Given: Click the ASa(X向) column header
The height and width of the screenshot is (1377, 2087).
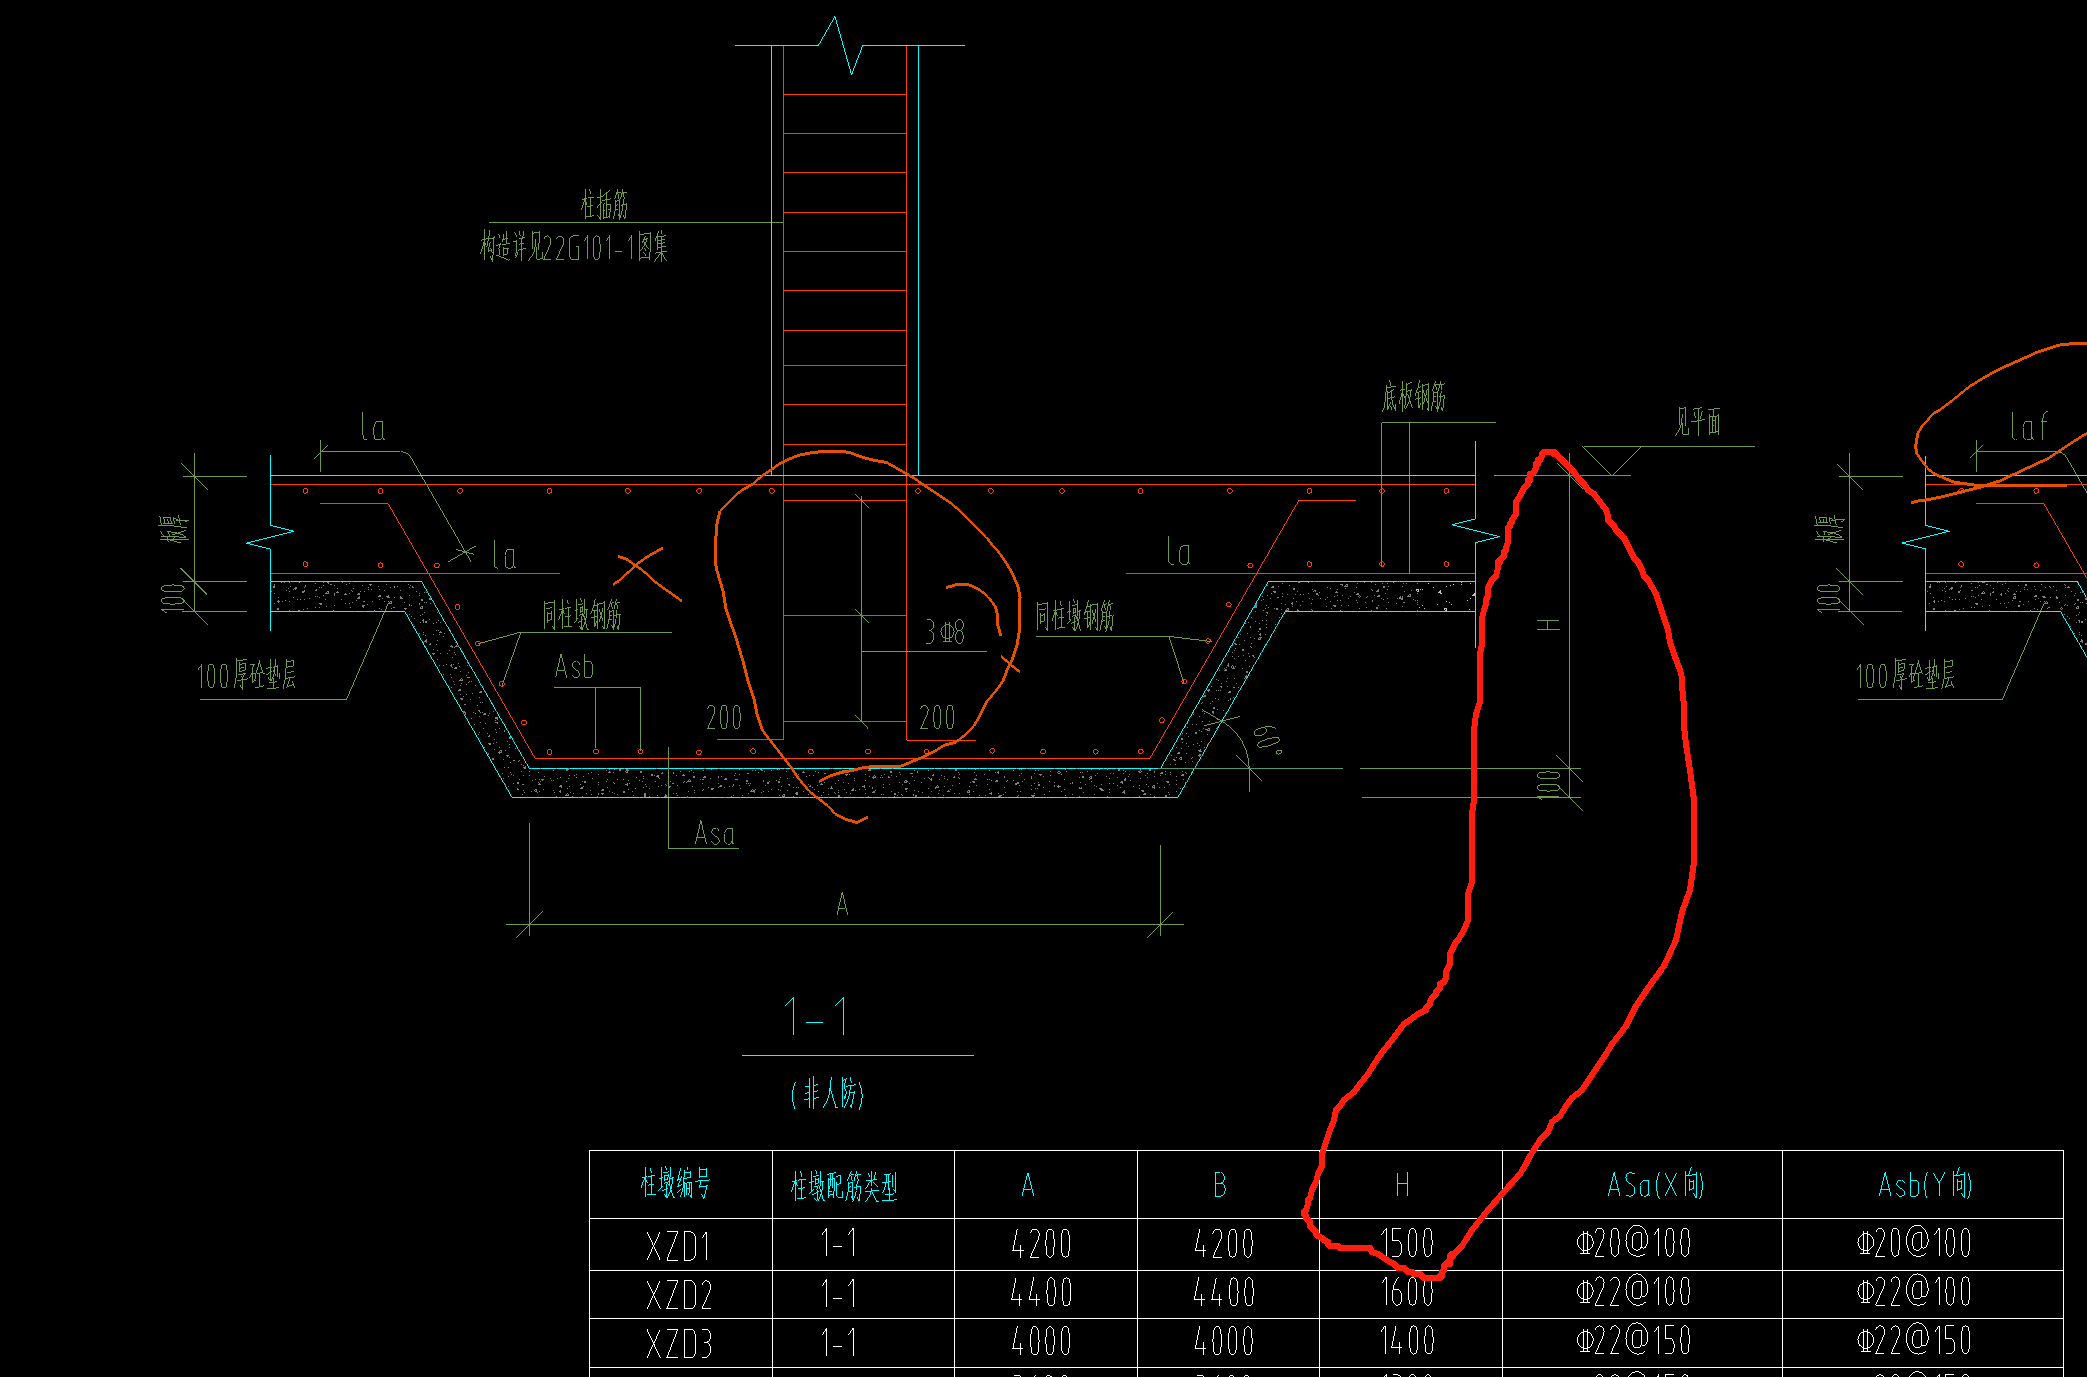Looking at the screenshot, I should pyautogui.click(x=1655, y=1185).
